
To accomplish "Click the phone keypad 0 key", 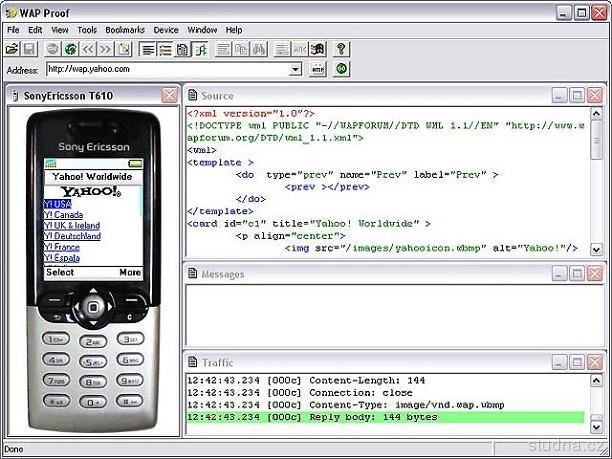I will (x=93, y=402).
